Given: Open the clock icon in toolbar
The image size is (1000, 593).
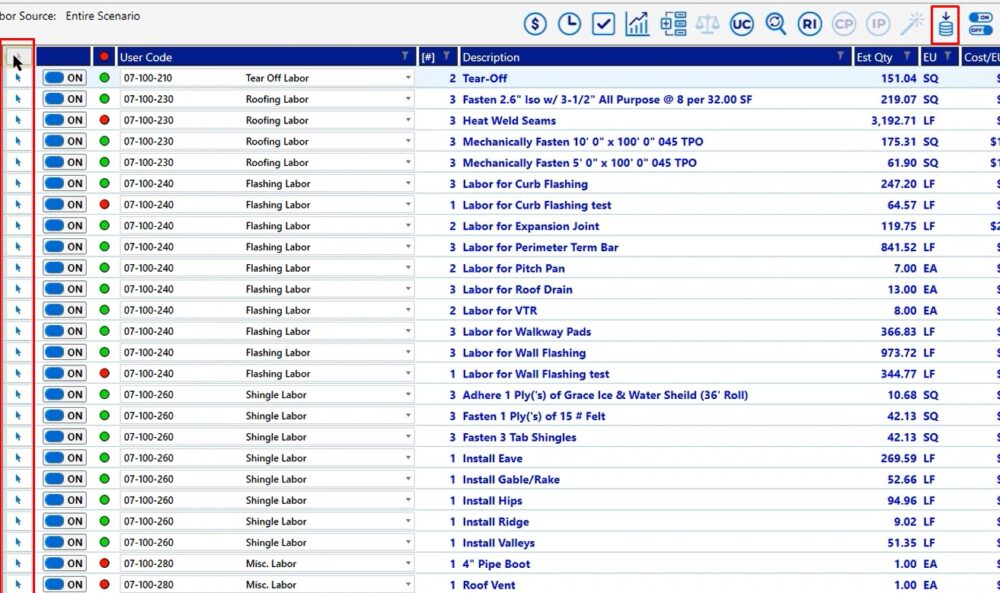Looking at the screenshot, I should coord(569,24).
